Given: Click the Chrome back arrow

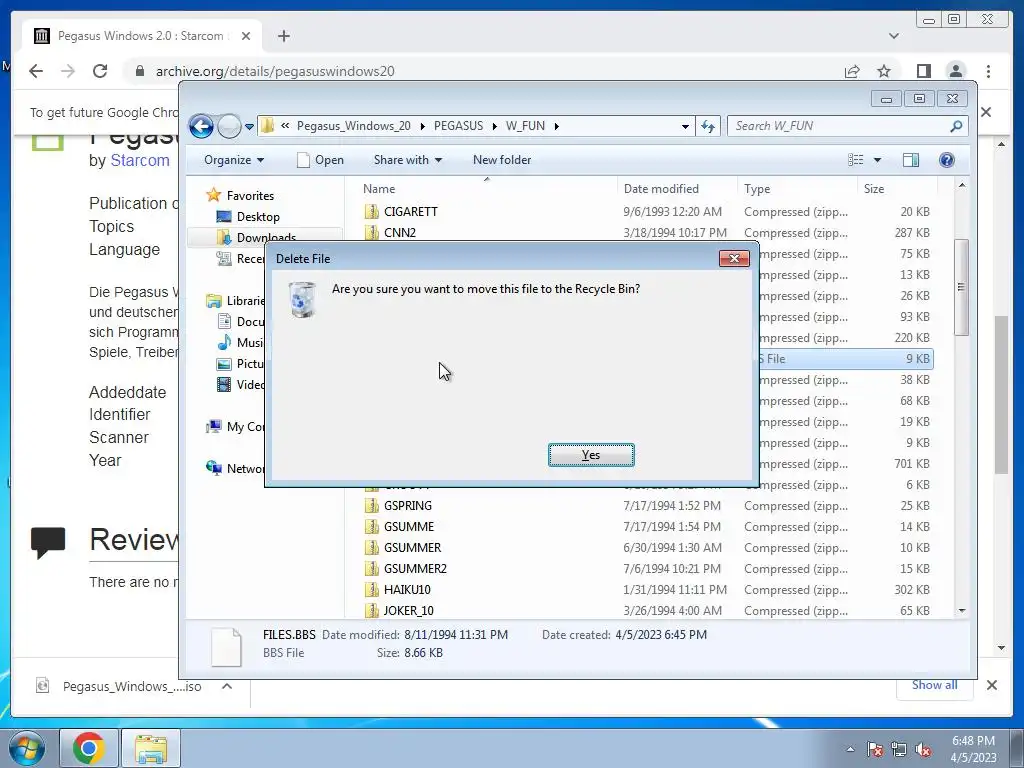Looking at the screenshot, I should tap(36, 71).
